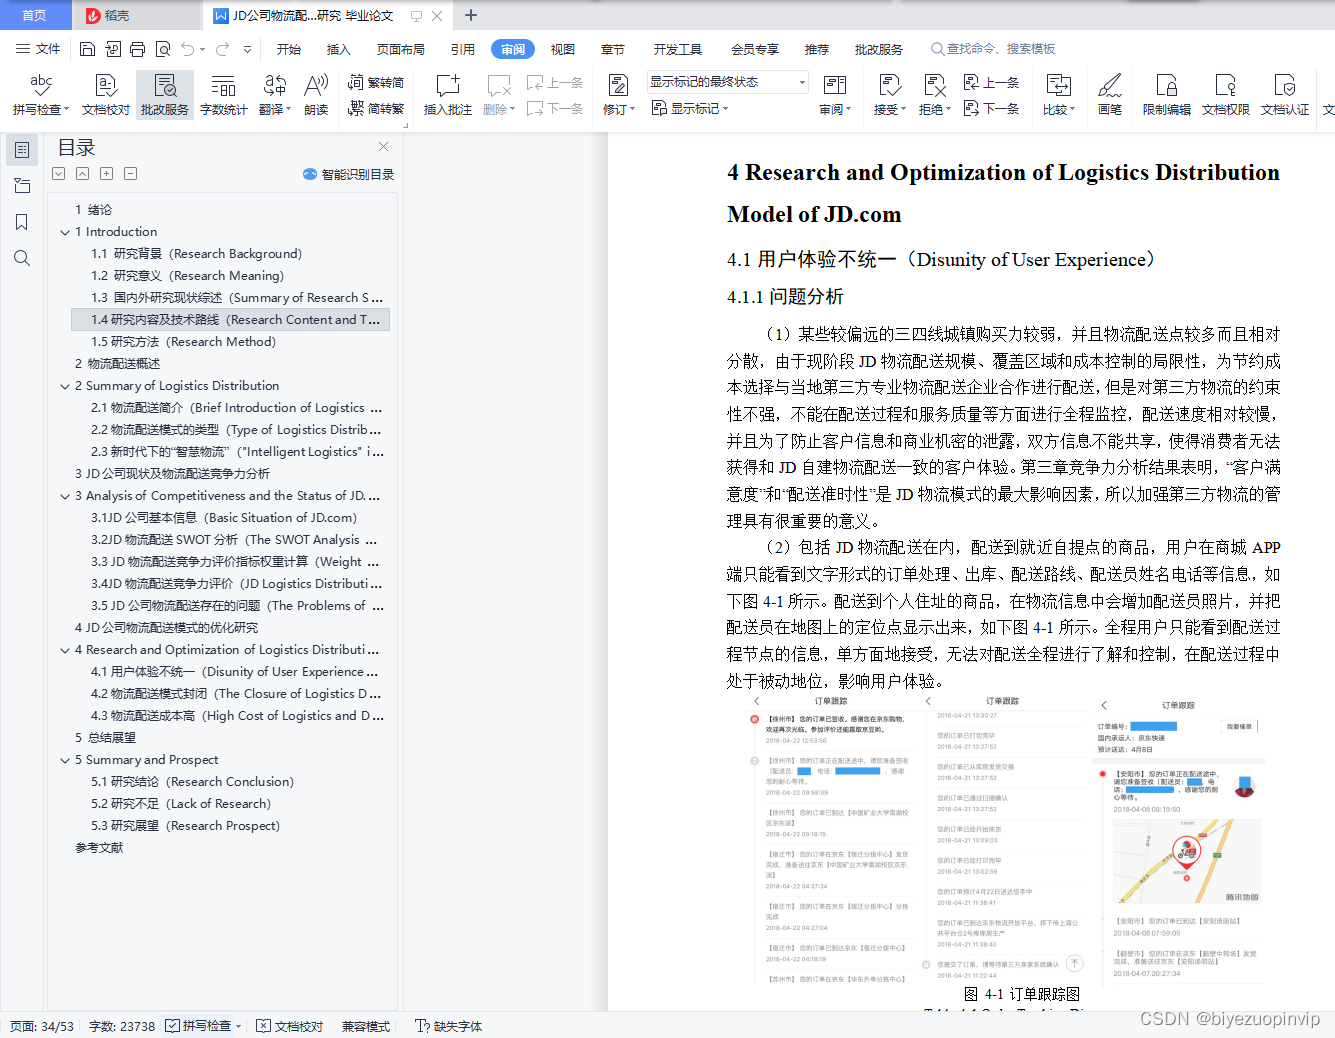
Task: Switch to the 视图 ribbon tab
Action: click(563, 49)
